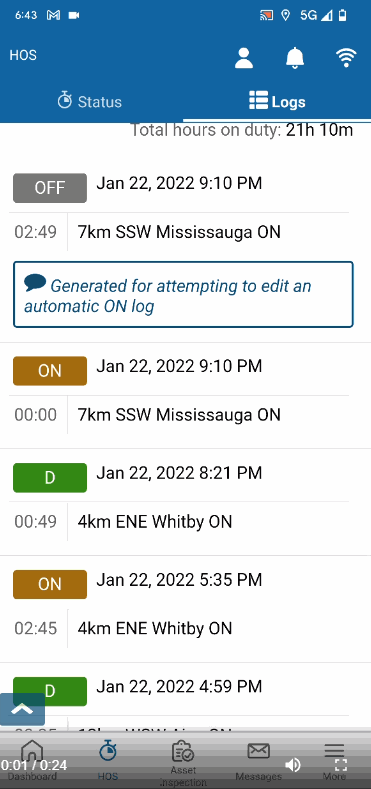Open the edit-attempt comment annotation box
The image size is (371, 789).
point(183,294)
